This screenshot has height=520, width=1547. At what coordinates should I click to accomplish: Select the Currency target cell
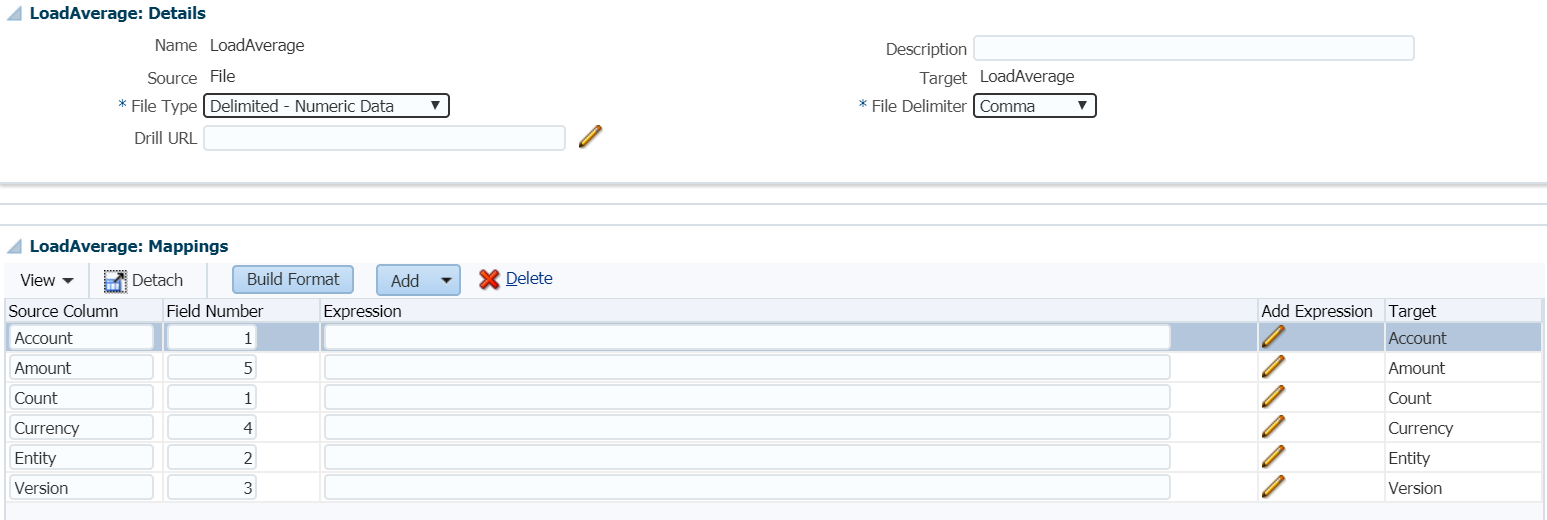click(x=1463, y=428)
